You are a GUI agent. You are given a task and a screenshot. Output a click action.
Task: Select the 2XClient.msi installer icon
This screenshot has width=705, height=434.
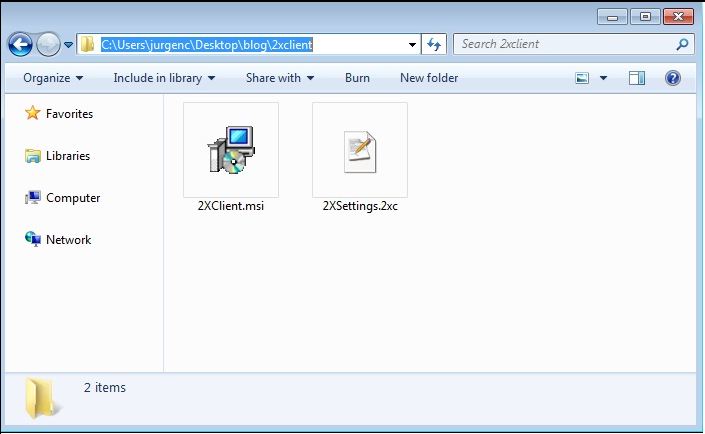pyautogui.click(x=231, y=150)
